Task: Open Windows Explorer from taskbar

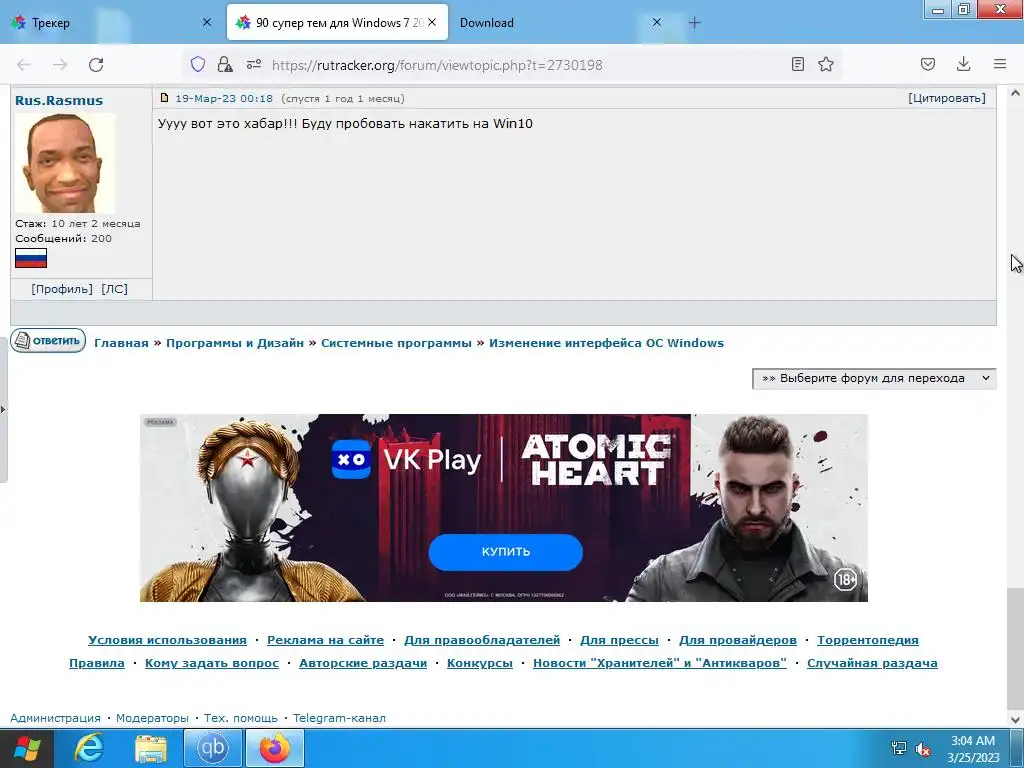Action: pyautogui.click(x=151, y=748)
